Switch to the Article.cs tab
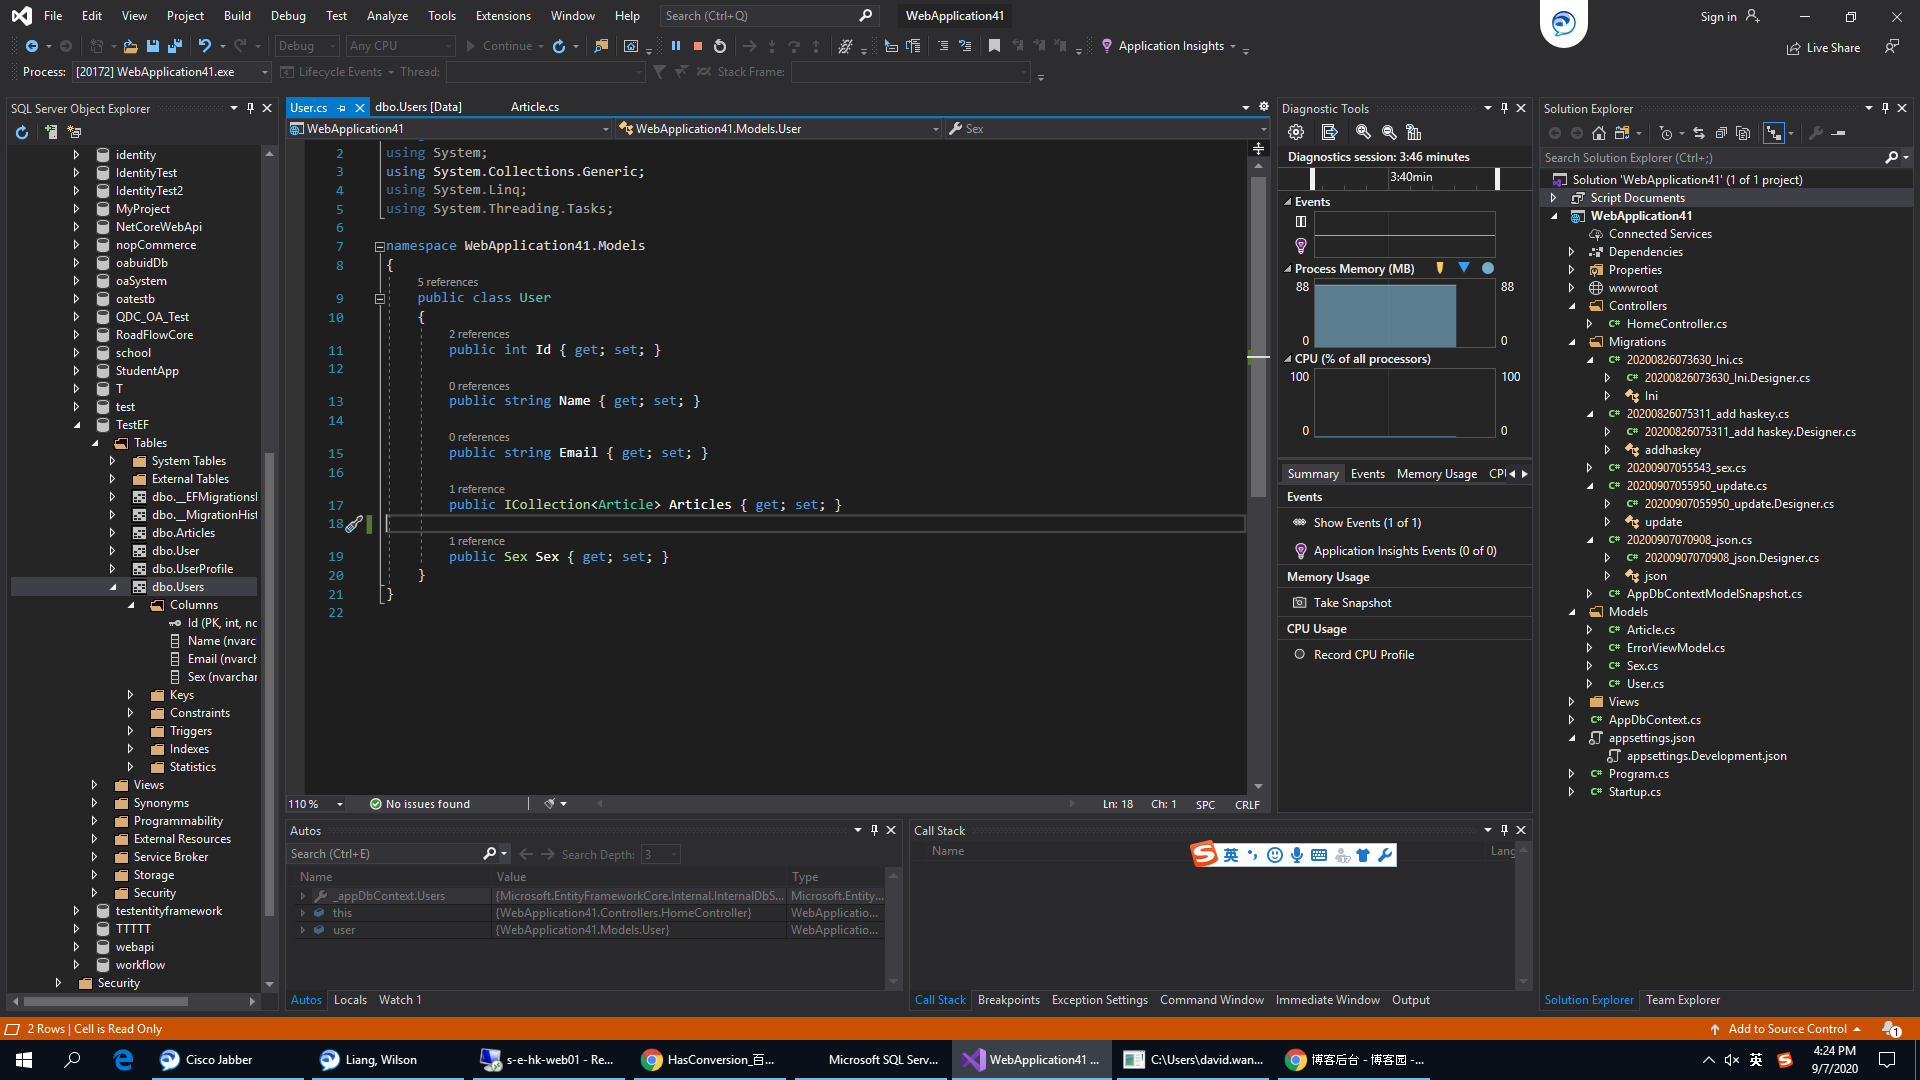Image resolution: width=1920 pixels, height=1080 pixels. (x=534, y=107)
